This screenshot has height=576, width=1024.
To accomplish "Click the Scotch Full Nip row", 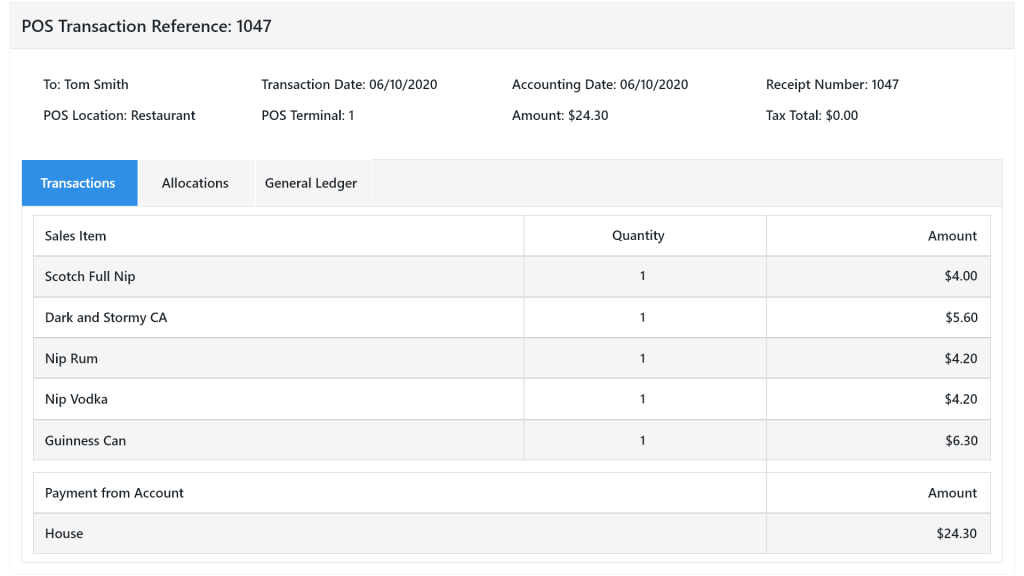I will click(x=90, y=276).
